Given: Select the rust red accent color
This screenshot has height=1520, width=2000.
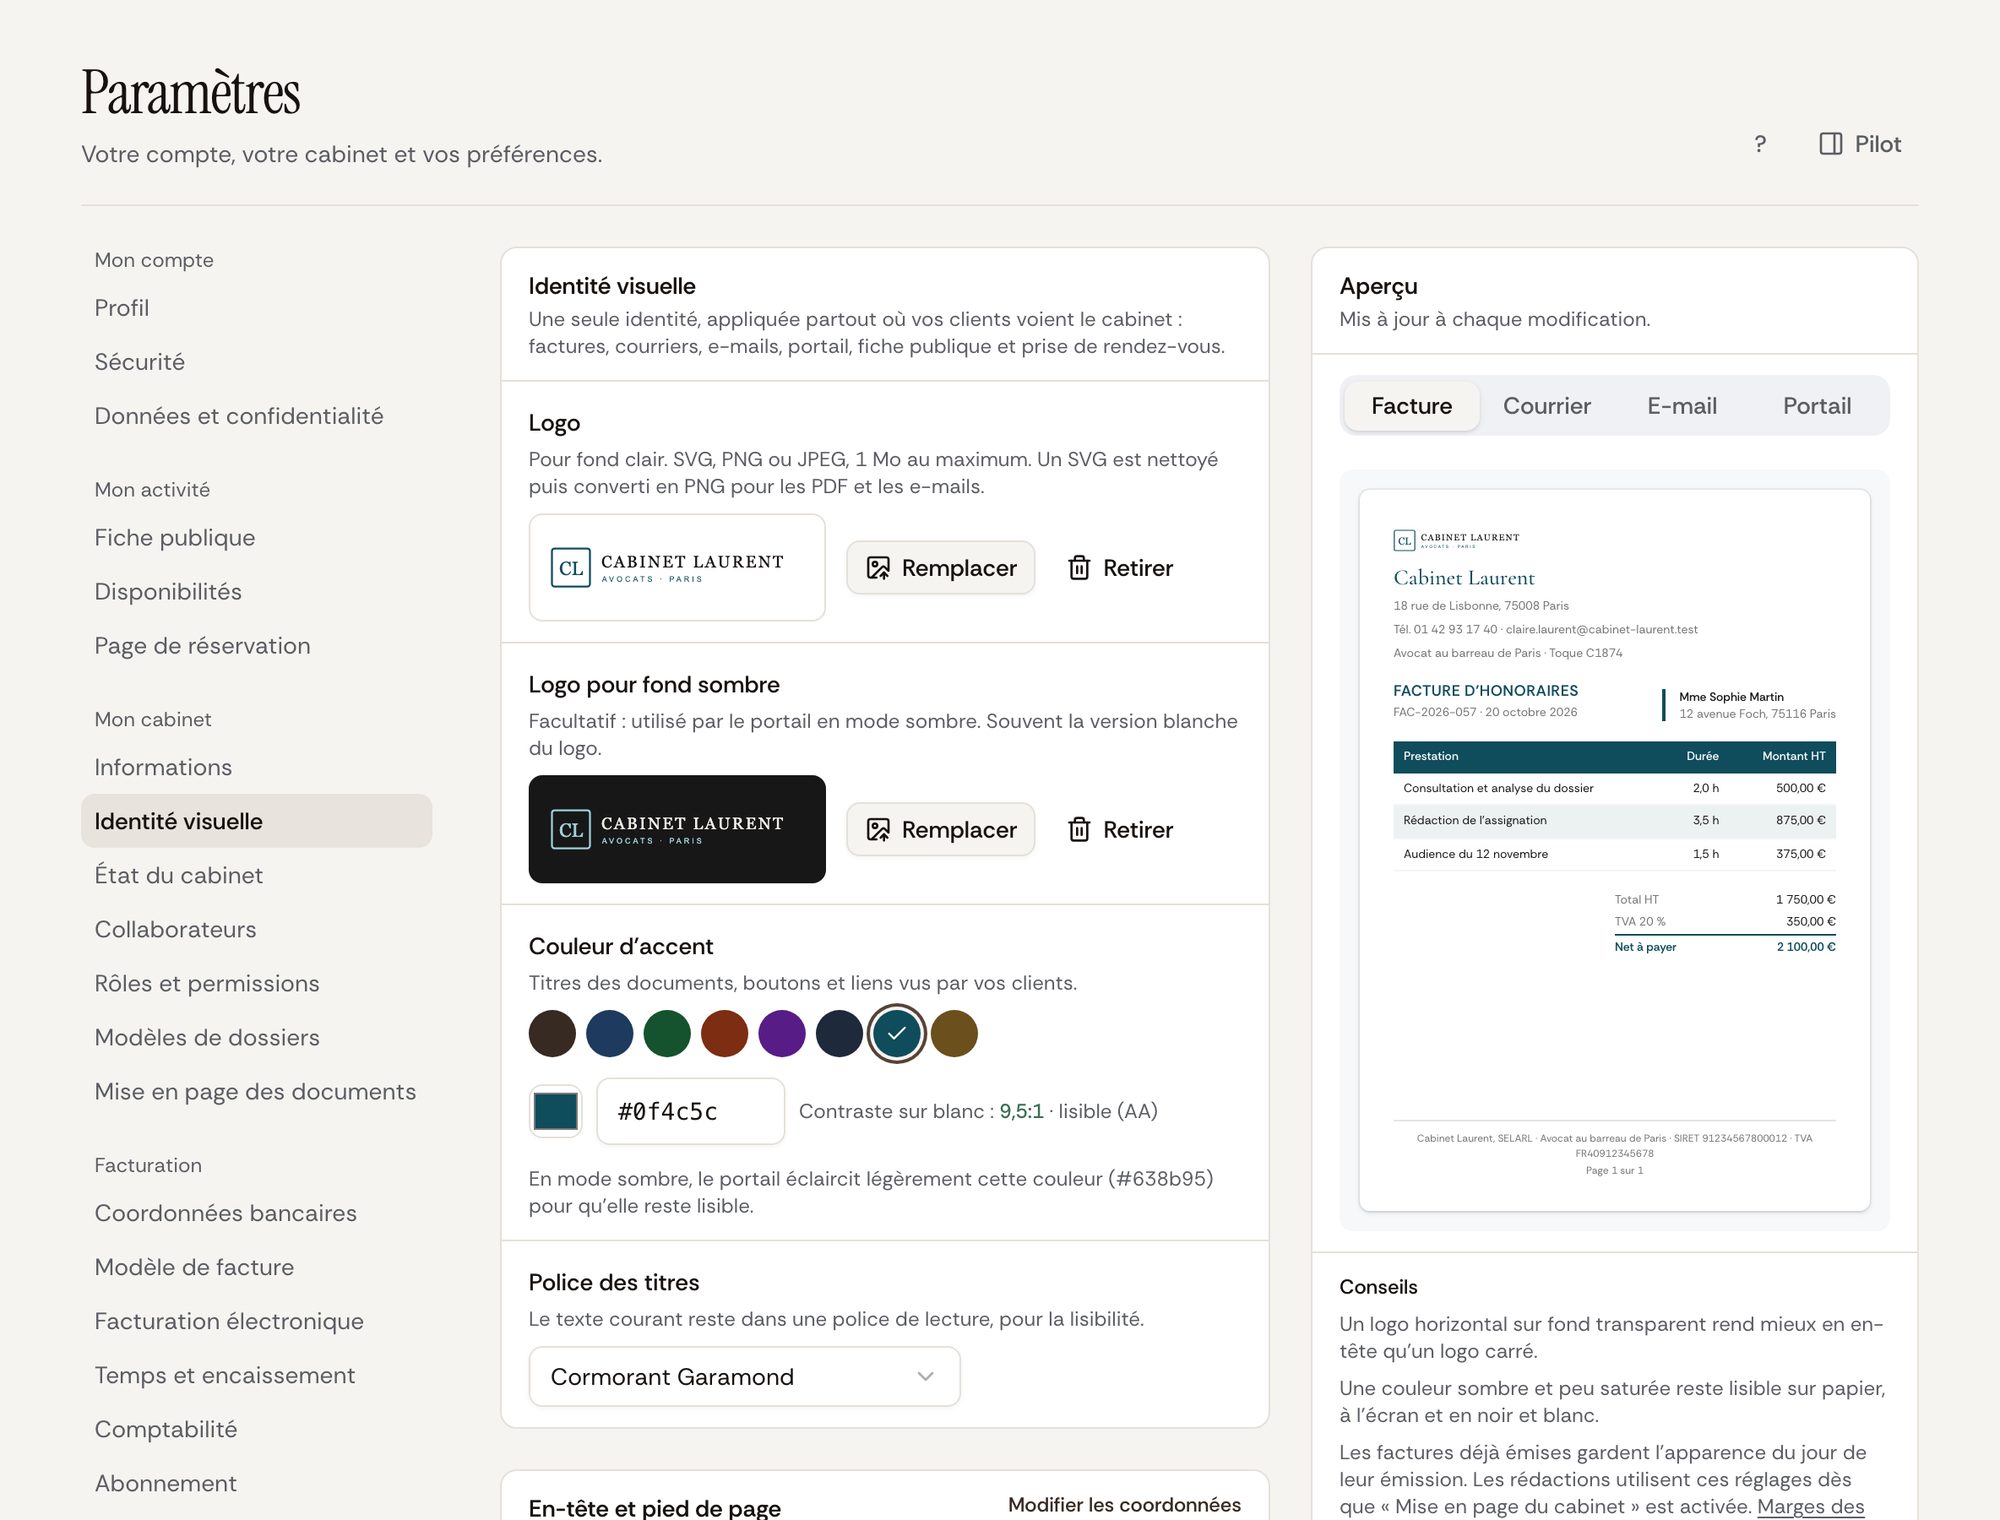Looking at the screenshot, I should click(725, 1034).
